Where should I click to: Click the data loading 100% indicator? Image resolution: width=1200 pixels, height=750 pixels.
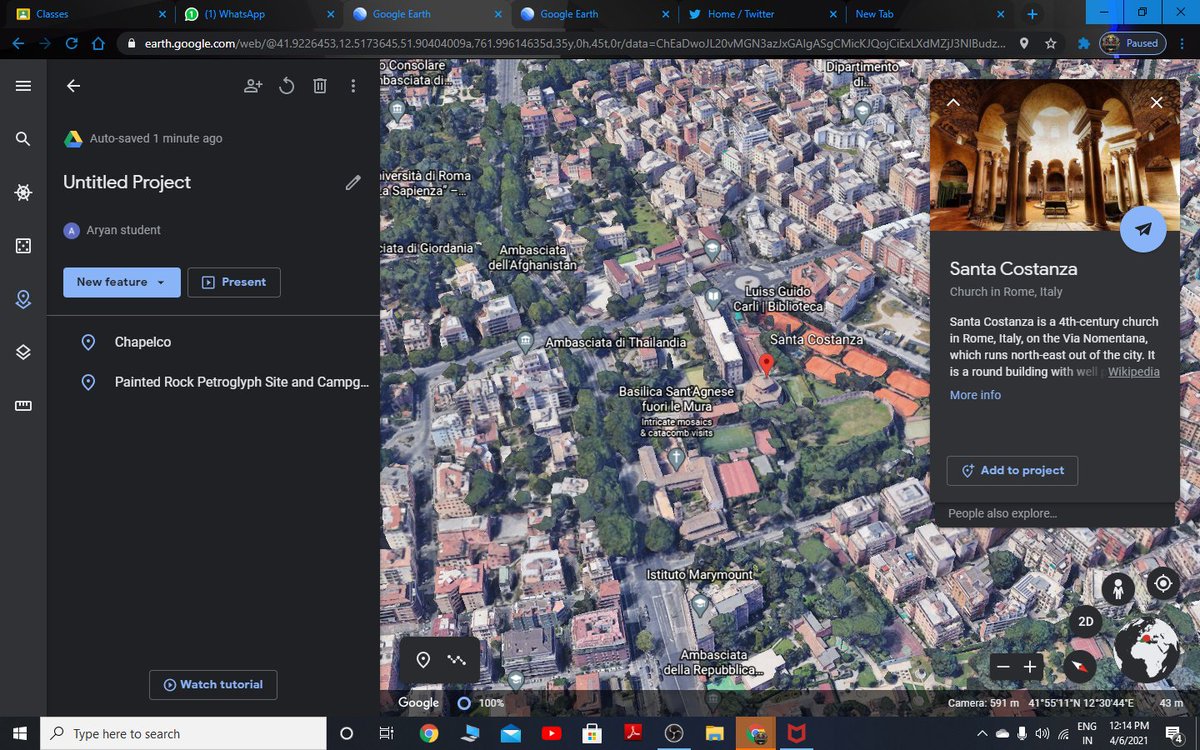480,703
